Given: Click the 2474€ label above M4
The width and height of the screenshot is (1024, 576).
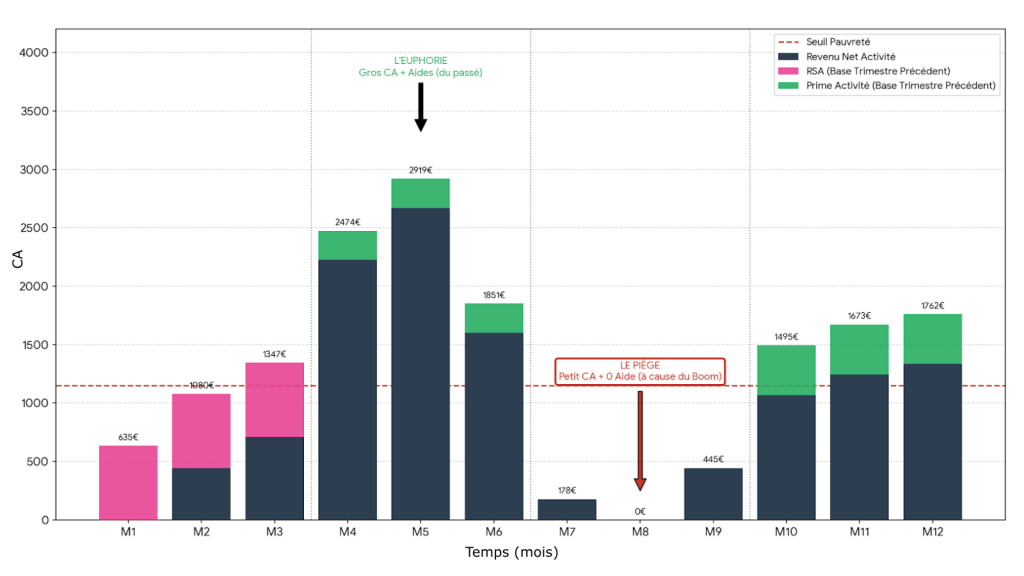Looking at the screenshot, I should 347,222.
